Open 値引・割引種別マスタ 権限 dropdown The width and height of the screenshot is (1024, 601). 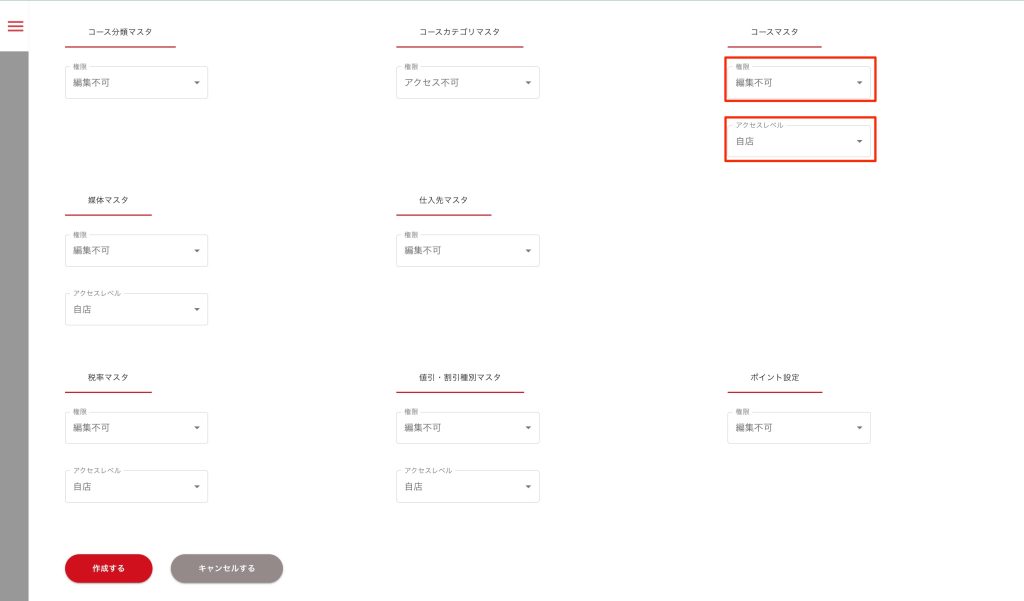click(x=467, y=428)
